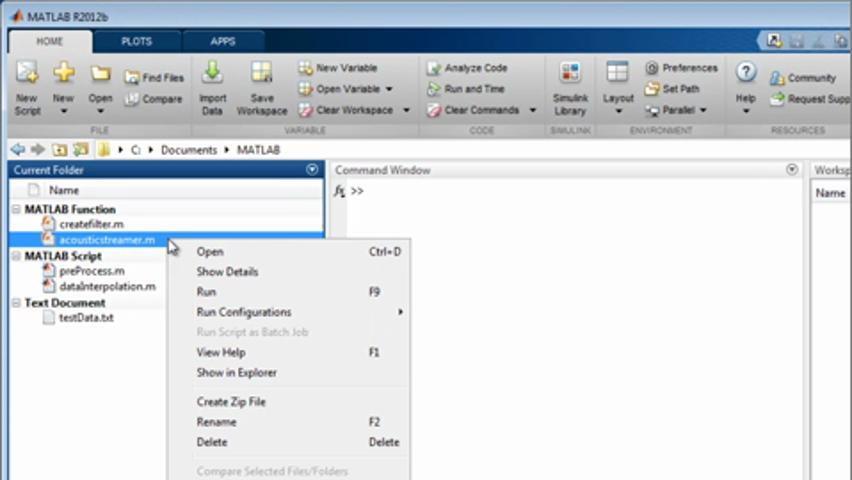
Task: Click the Help question mark icon
Action: [x=746, y=72]
